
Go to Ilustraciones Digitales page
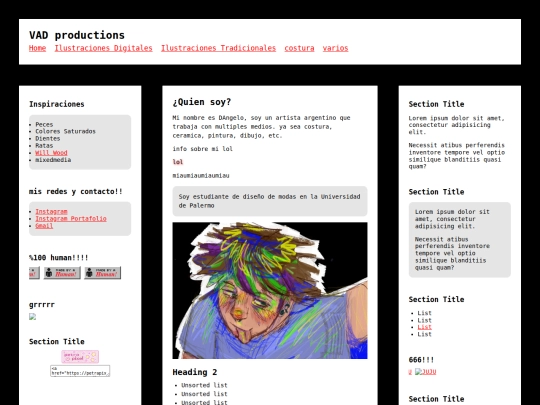[103, 48]
